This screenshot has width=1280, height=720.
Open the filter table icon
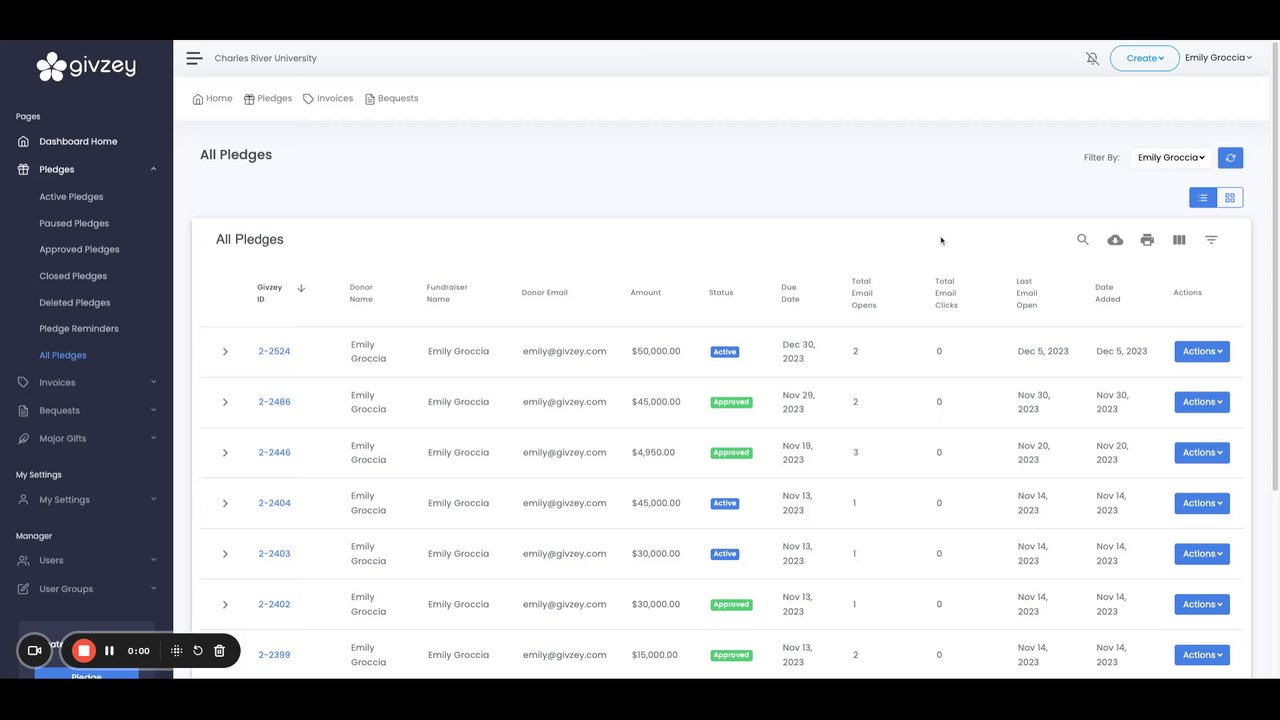click(x=1211, y=240)
